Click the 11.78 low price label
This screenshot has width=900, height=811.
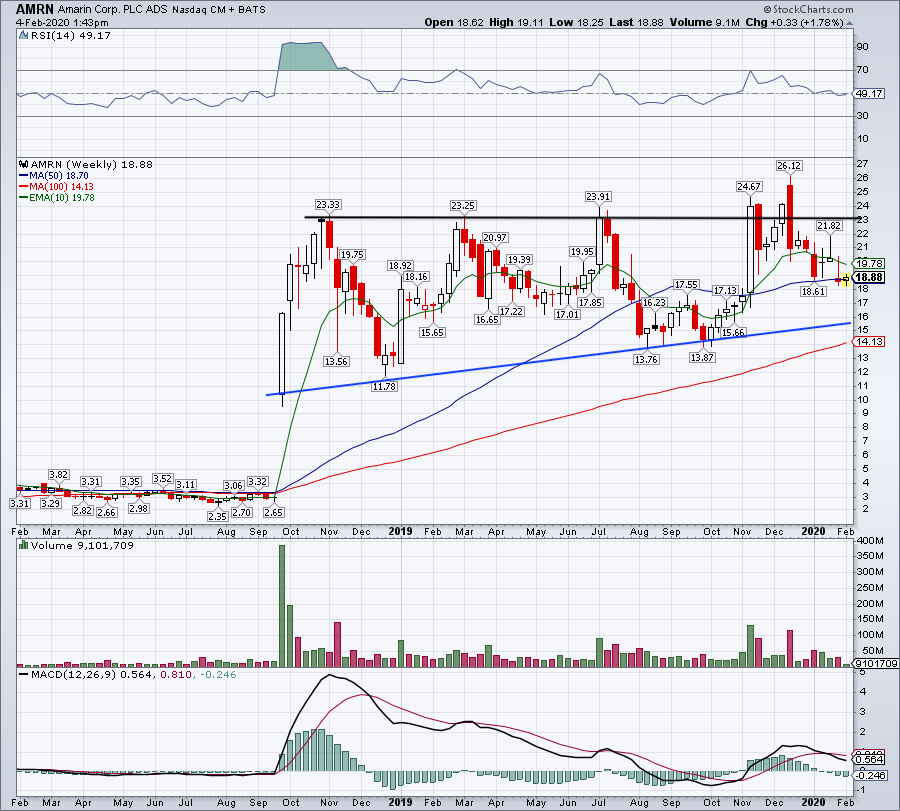[x=384, y=386]
